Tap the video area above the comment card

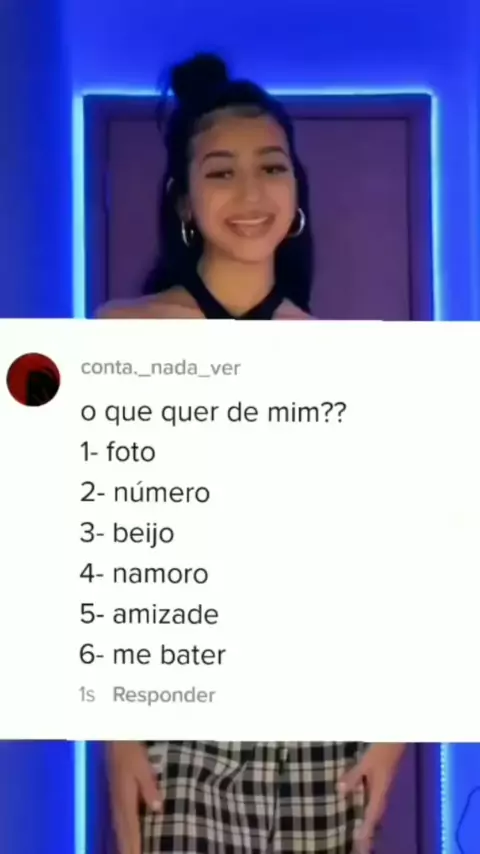point(240,160)
